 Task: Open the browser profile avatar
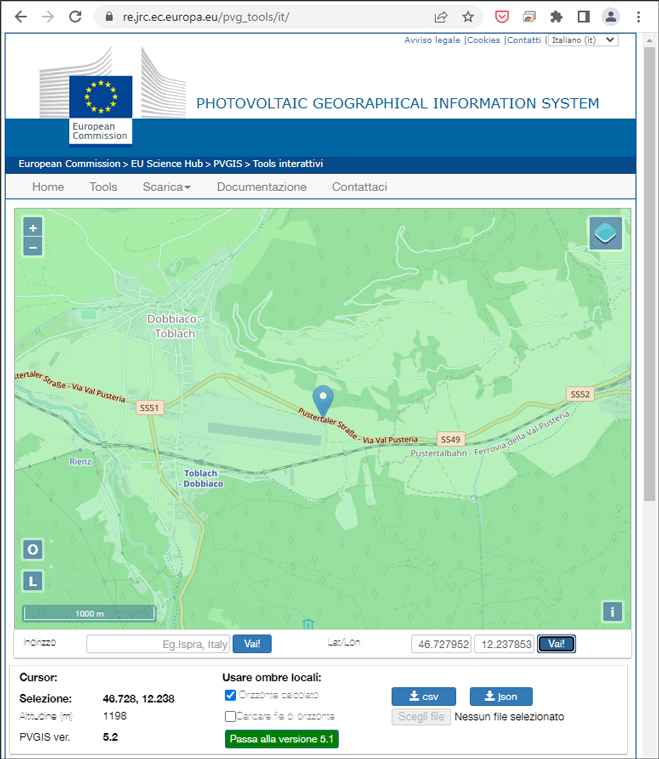[611, 17]
